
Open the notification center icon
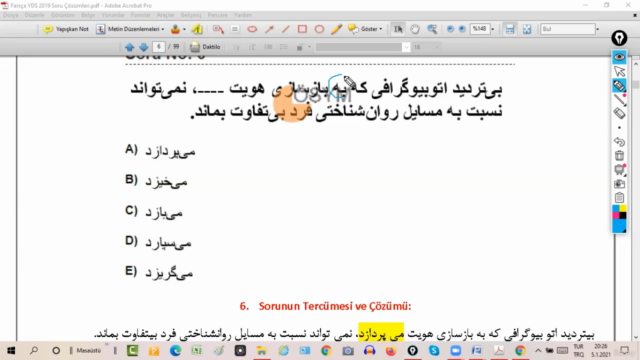tap(624, 351)
